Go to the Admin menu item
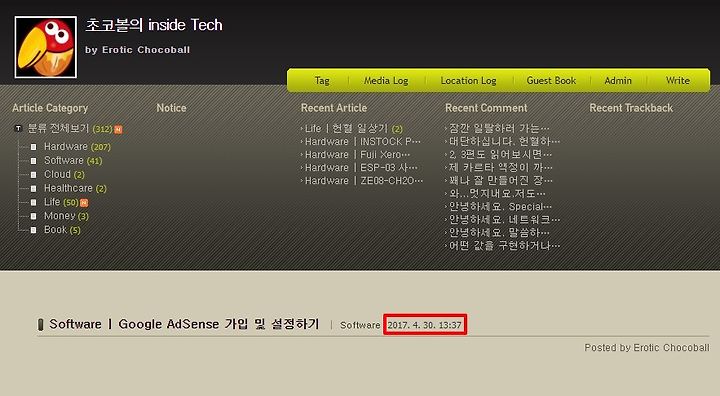Image resolution: width=720 pixels, height=396 pixels. [618, 80]
